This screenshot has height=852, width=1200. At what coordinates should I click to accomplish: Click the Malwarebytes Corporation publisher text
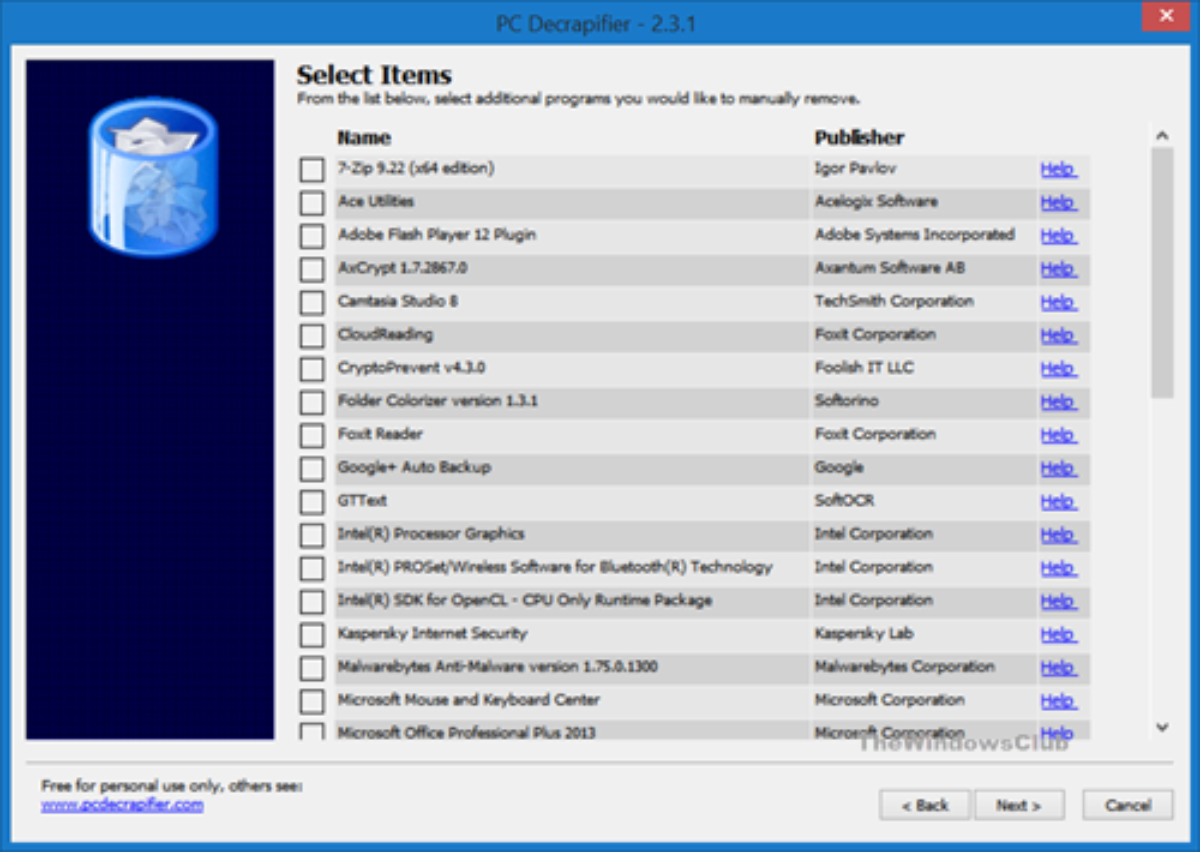point(905,666)
